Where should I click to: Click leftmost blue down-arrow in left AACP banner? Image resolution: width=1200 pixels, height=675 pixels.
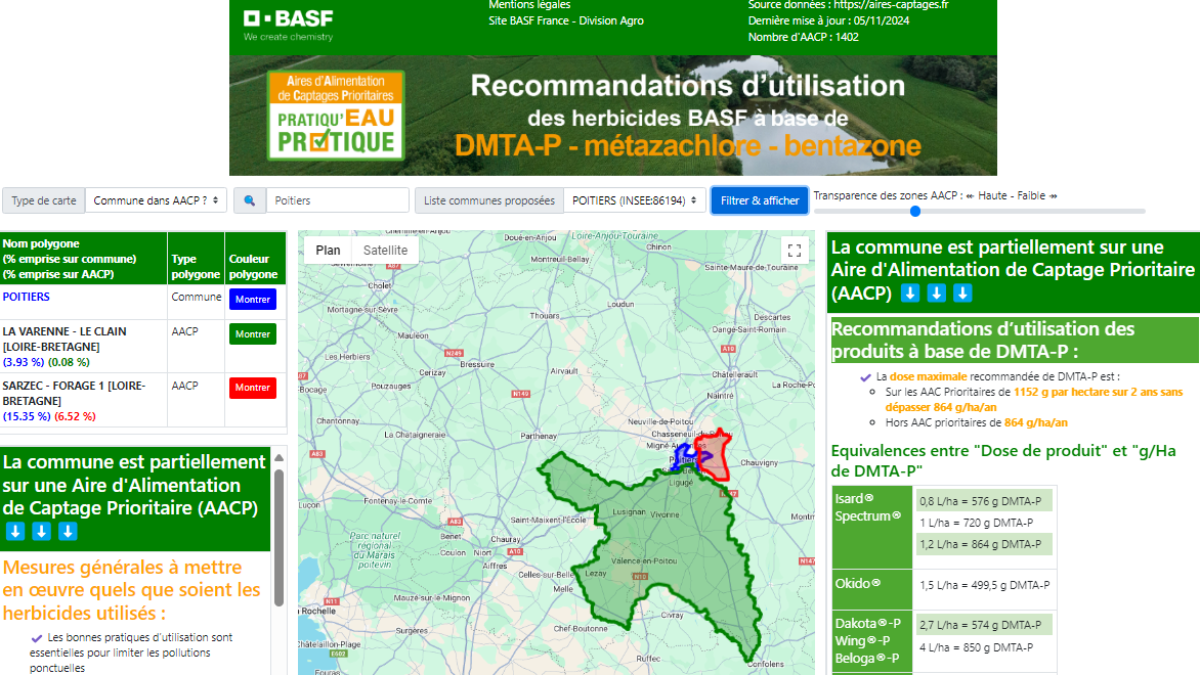click(15, 531)
